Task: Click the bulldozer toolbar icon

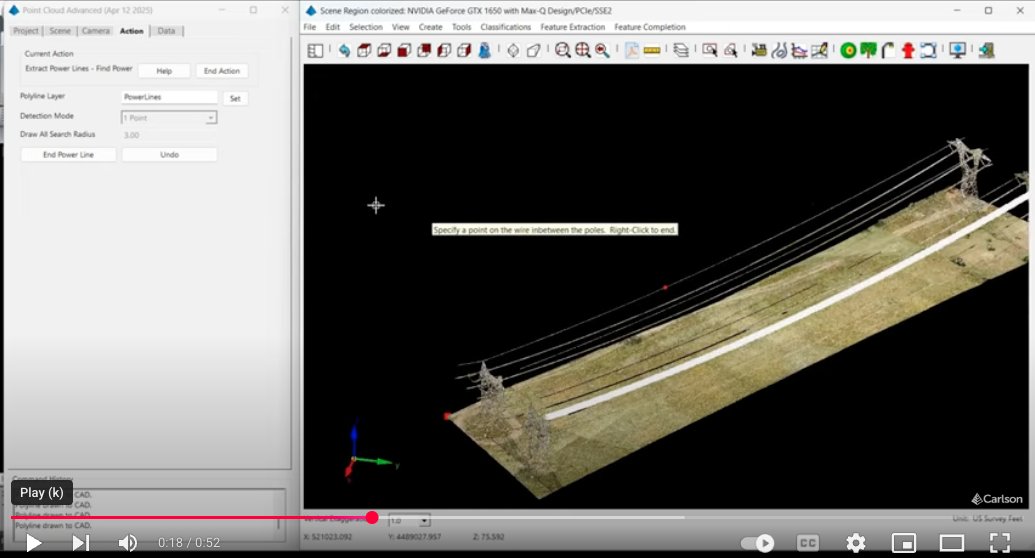Action: click(759, 50)
